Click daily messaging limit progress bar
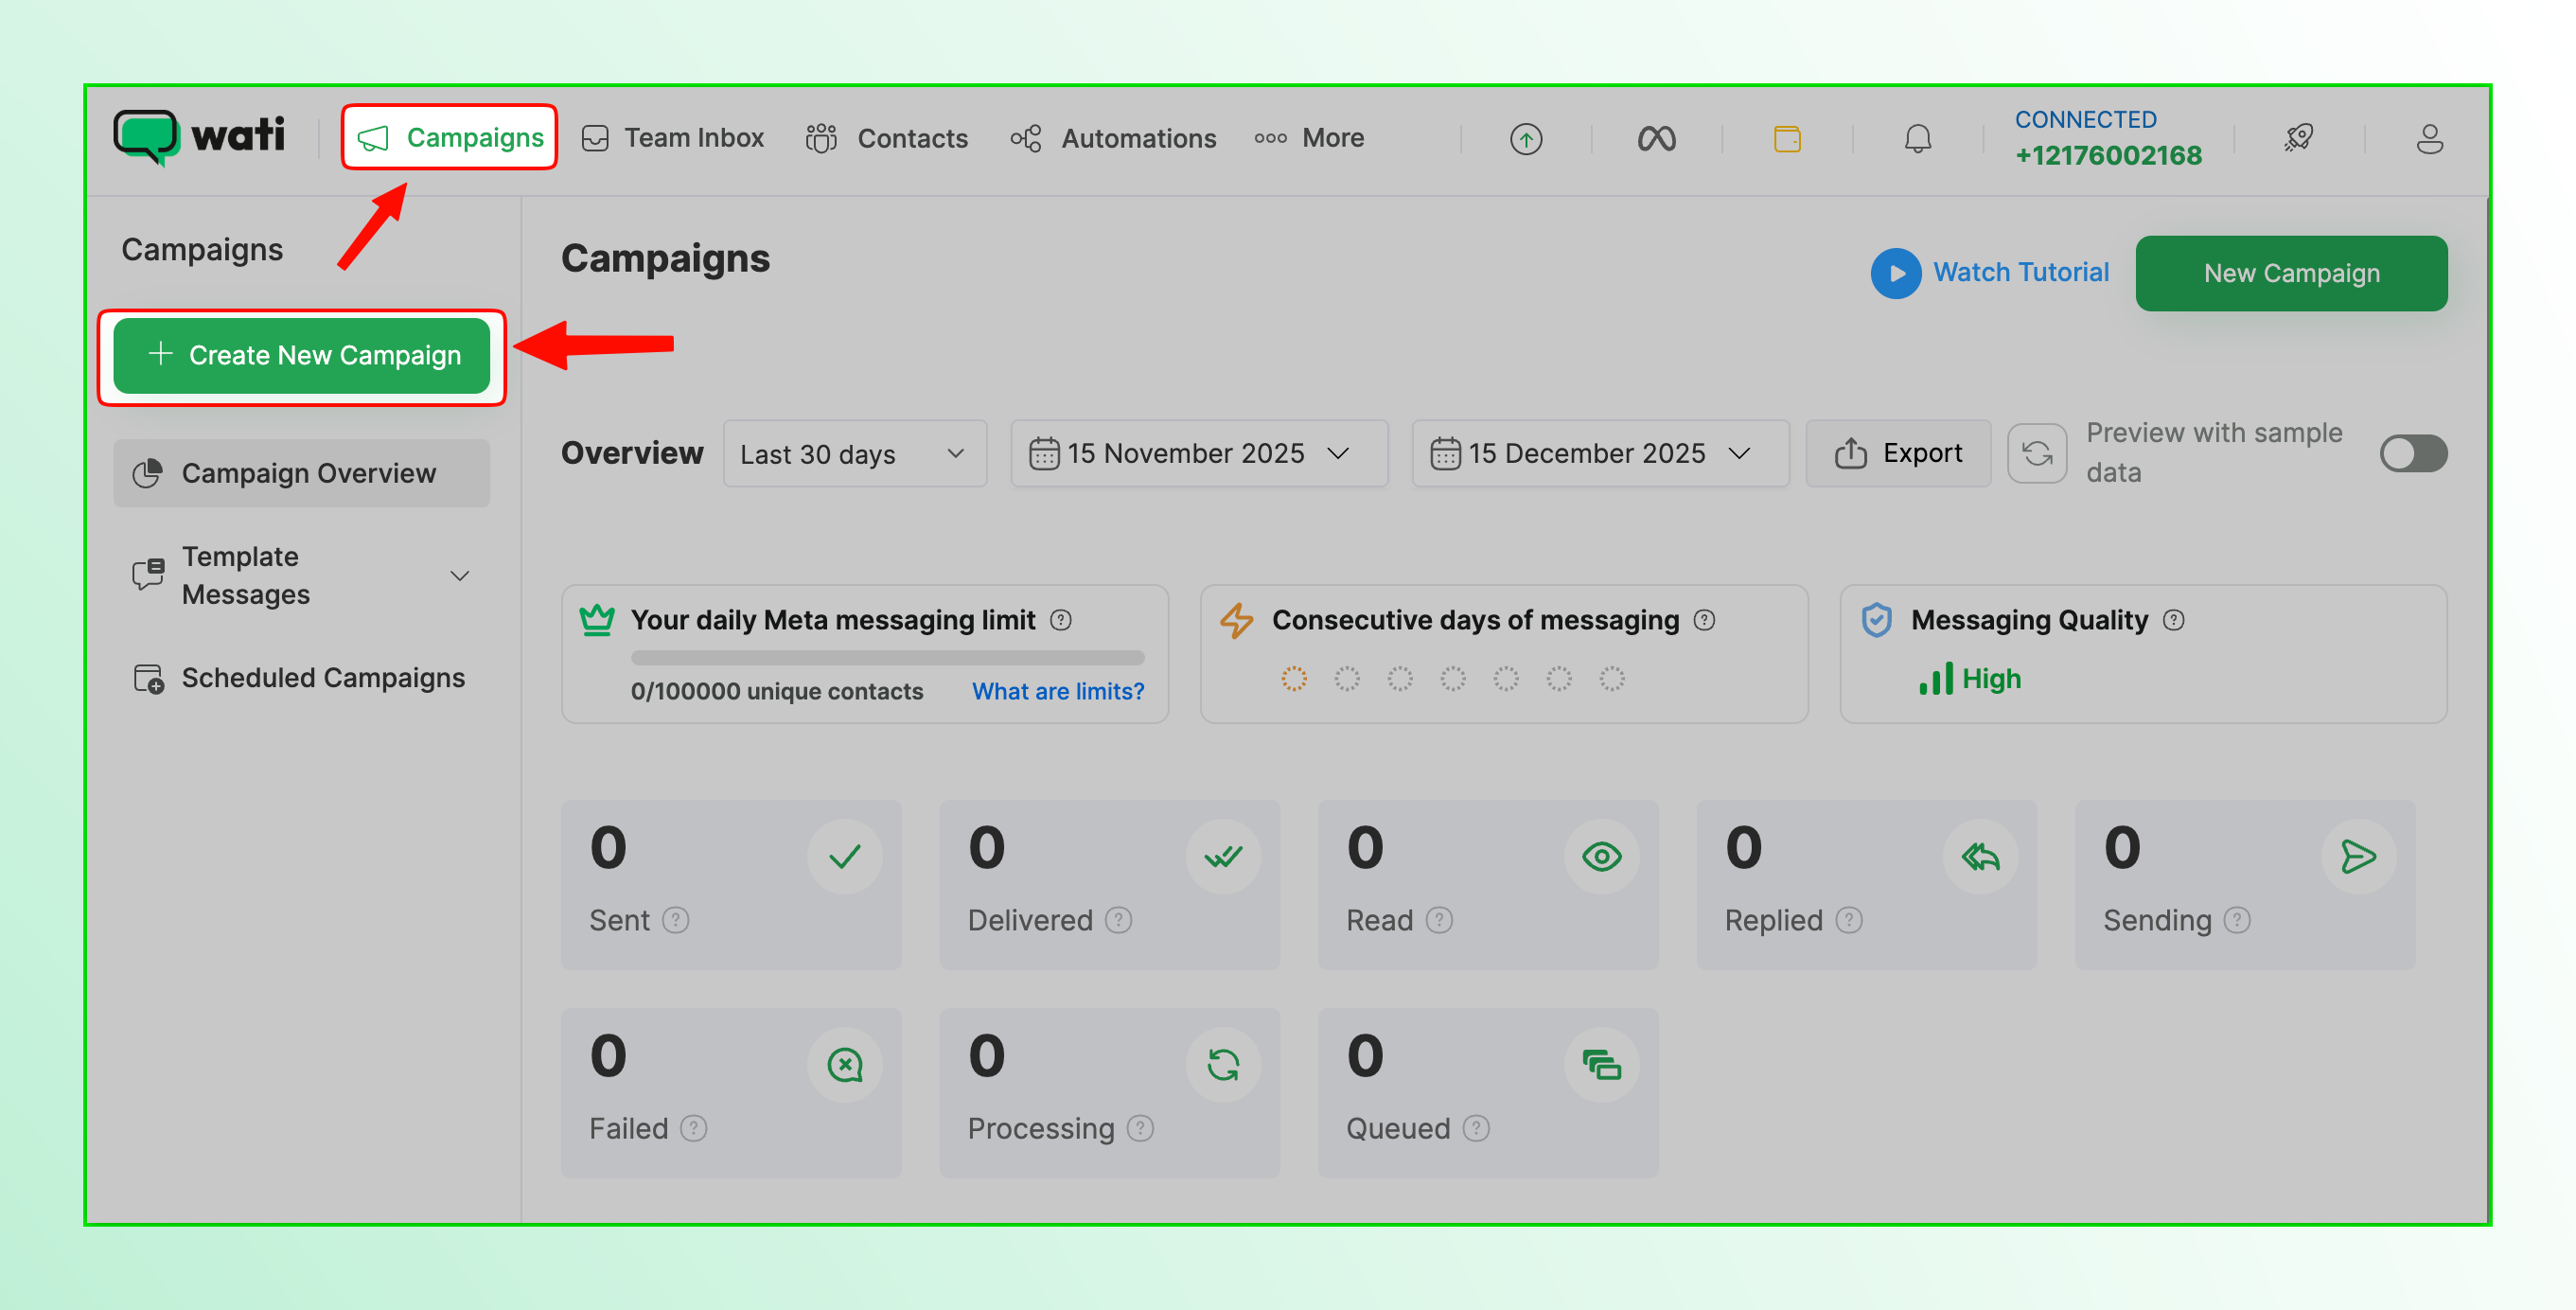Viewport: 2576px width, 1310px height. click(887, 658)
